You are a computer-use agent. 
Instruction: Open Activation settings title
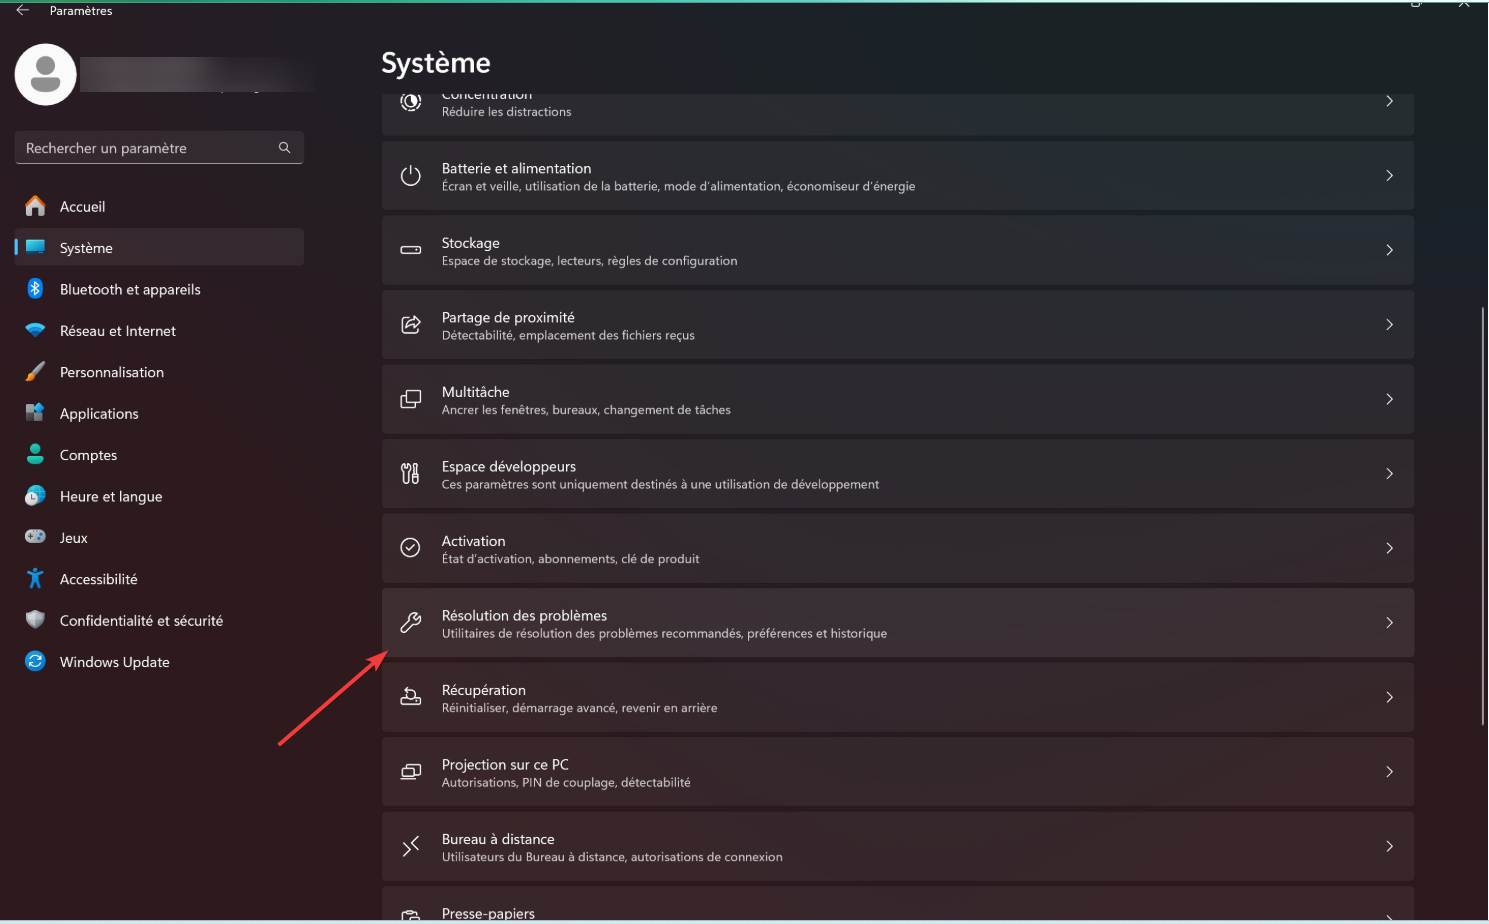[x=474, y=541]
